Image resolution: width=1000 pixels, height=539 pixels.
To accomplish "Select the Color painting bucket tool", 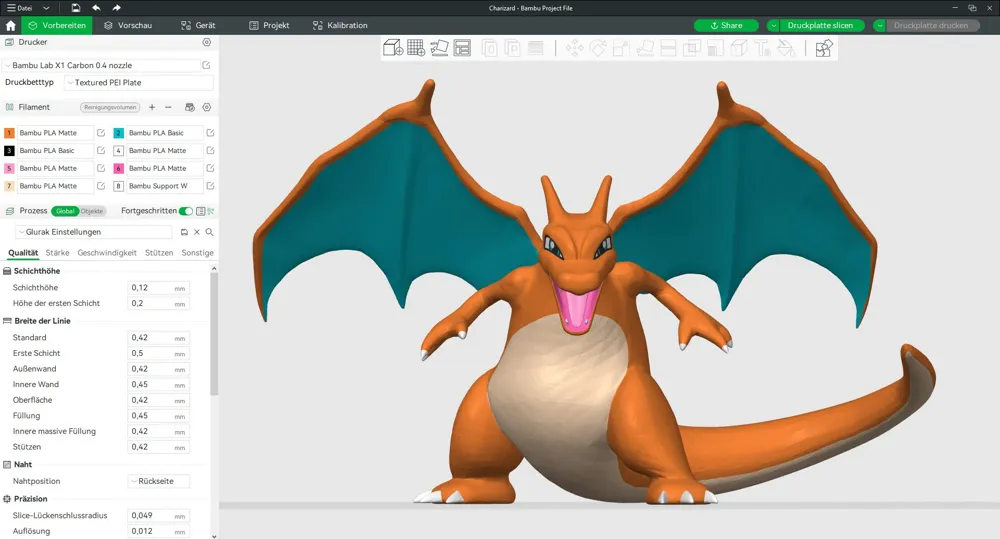I will (786, 48).
